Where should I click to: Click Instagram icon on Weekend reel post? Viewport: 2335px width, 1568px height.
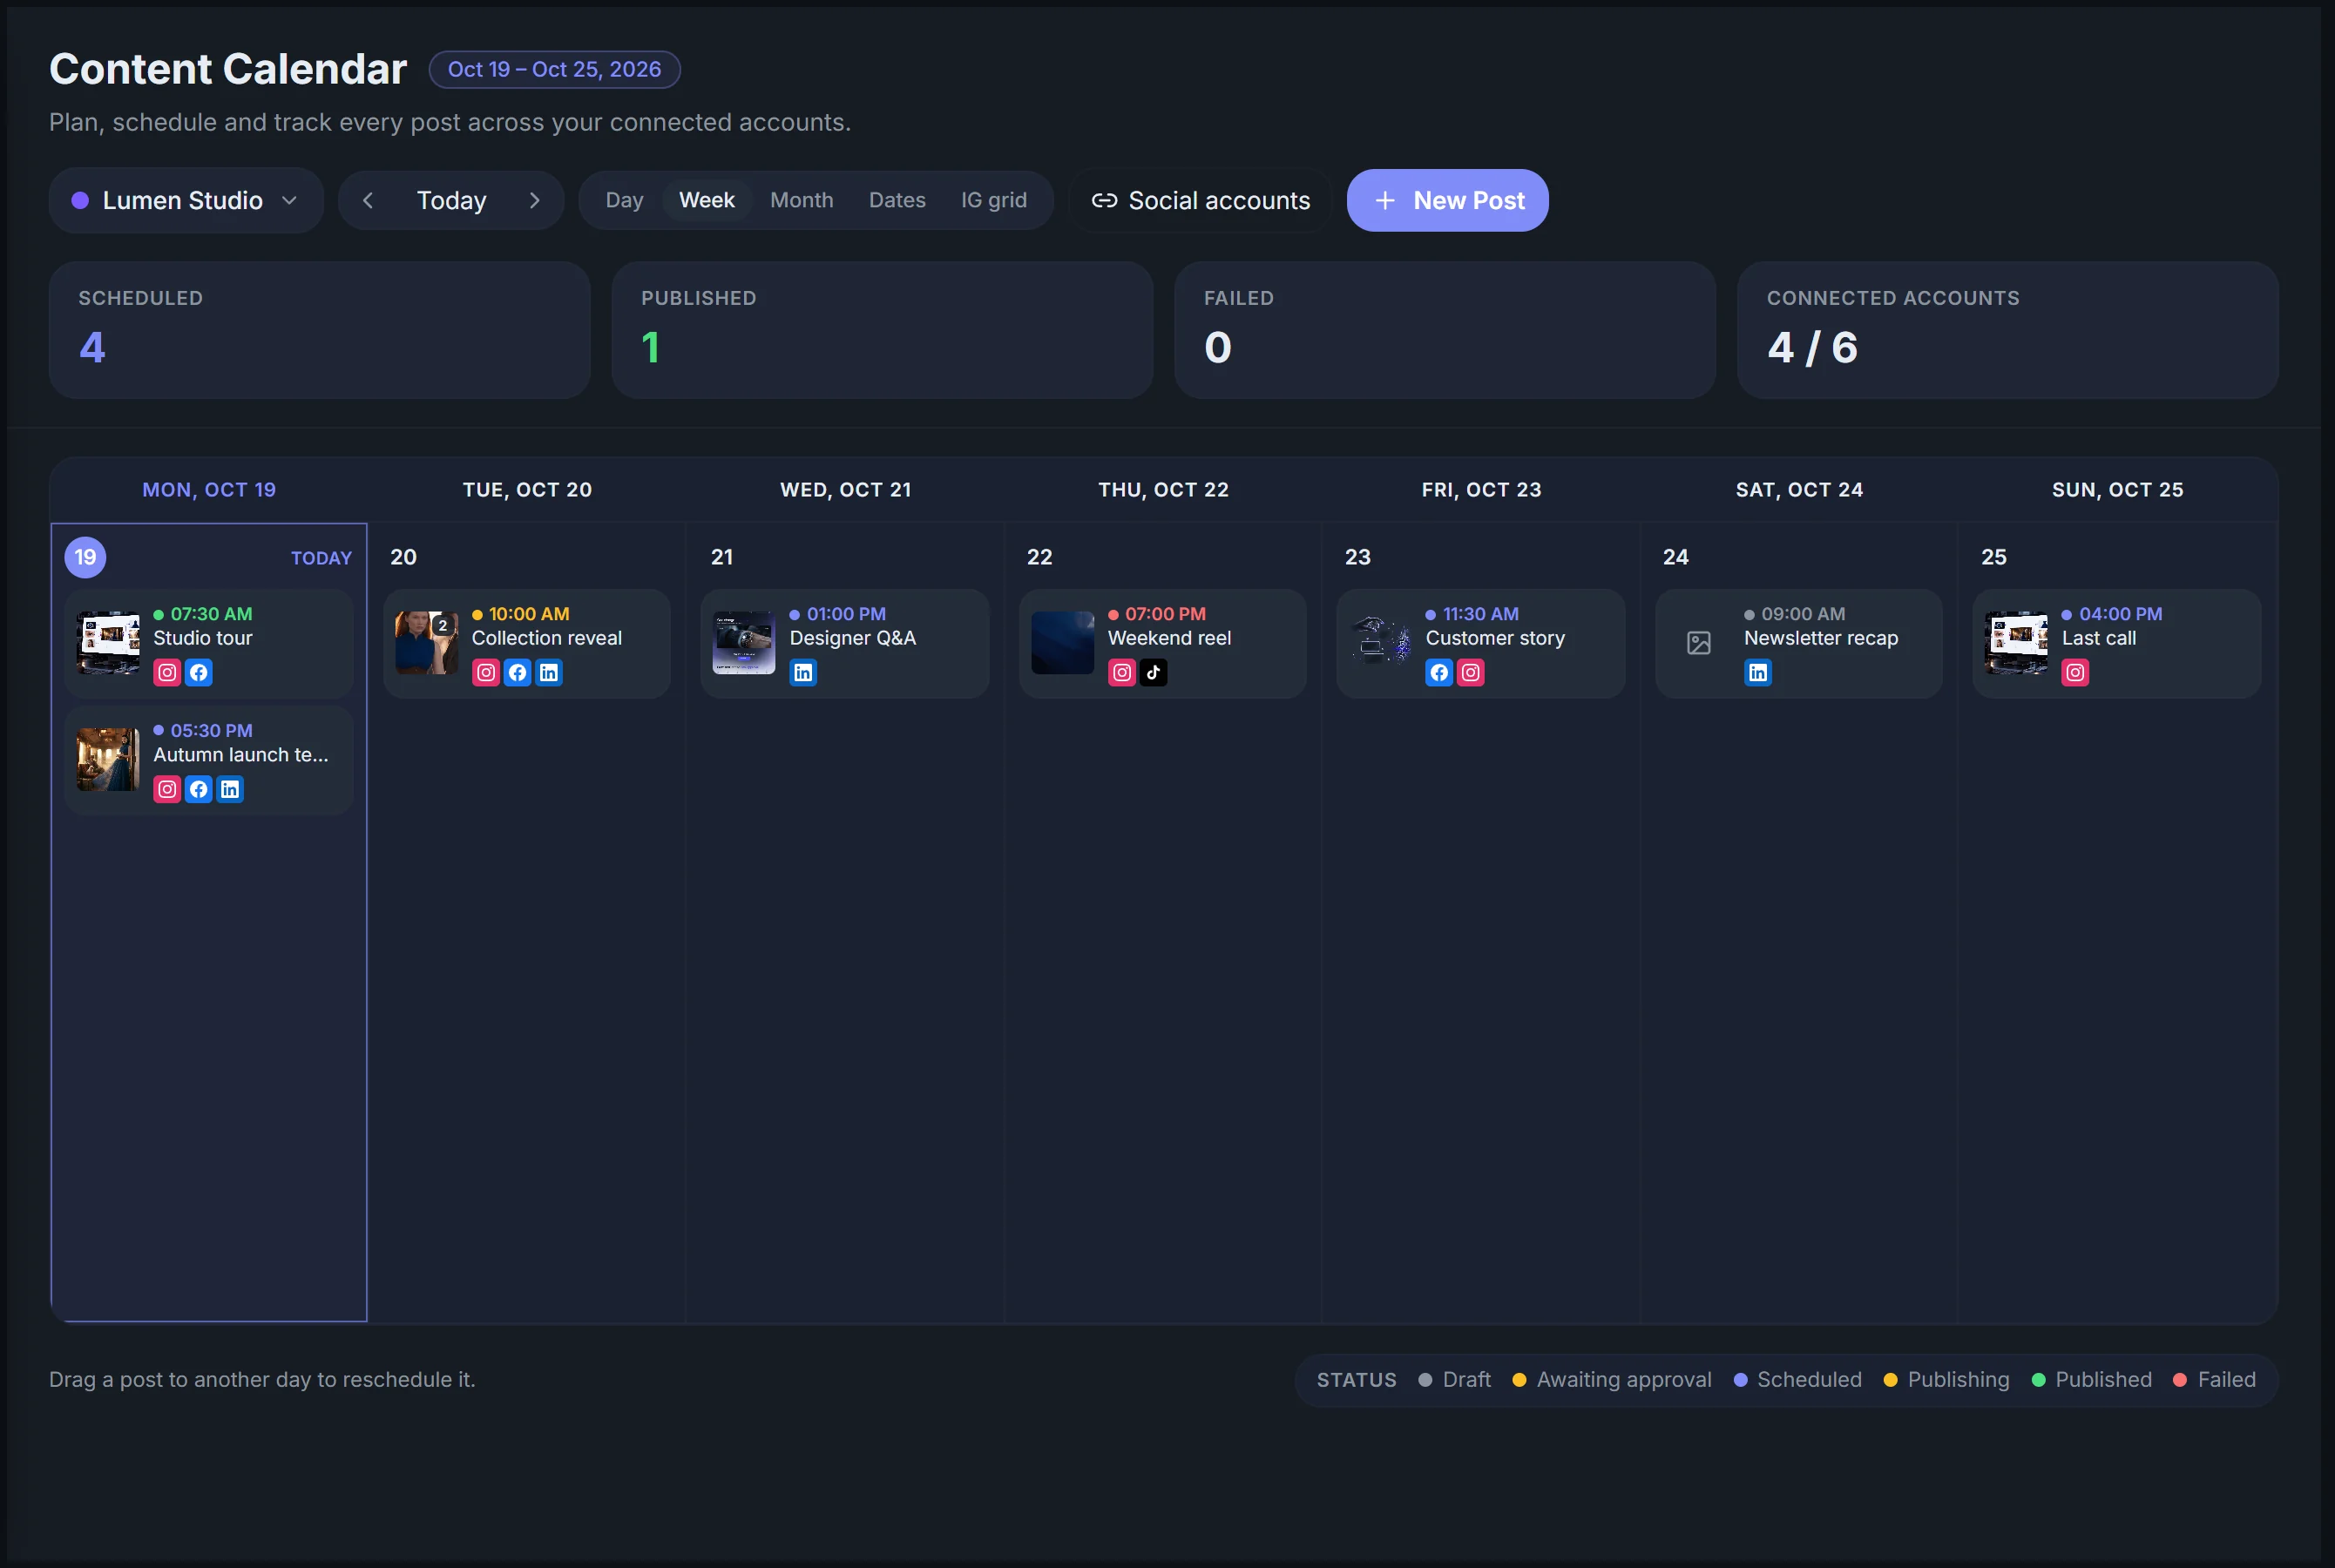[1122, 673]
